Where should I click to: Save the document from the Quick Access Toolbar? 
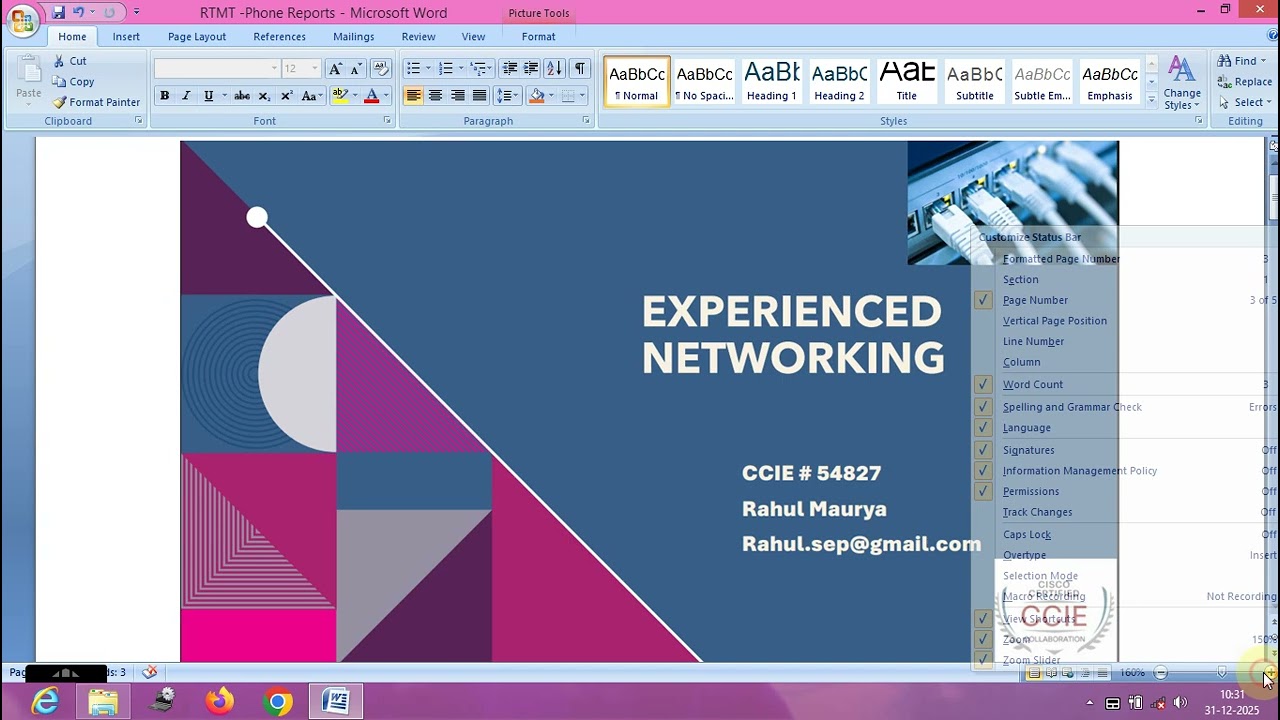pos(58,13)
